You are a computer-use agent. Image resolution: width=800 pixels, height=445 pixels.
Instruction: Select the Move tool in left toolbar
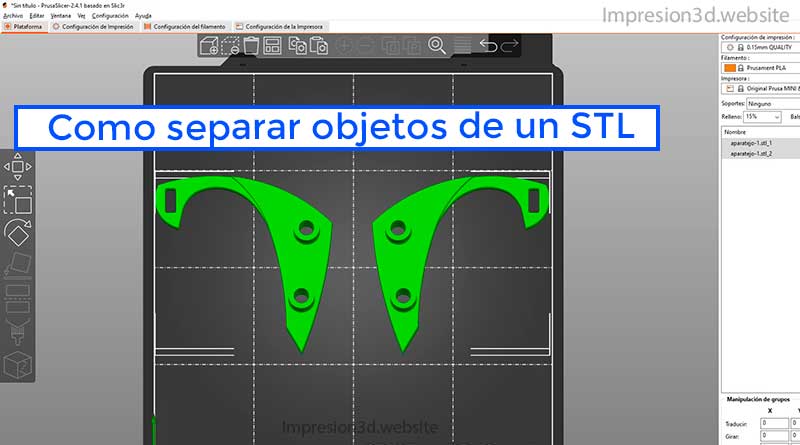[17, 166]
